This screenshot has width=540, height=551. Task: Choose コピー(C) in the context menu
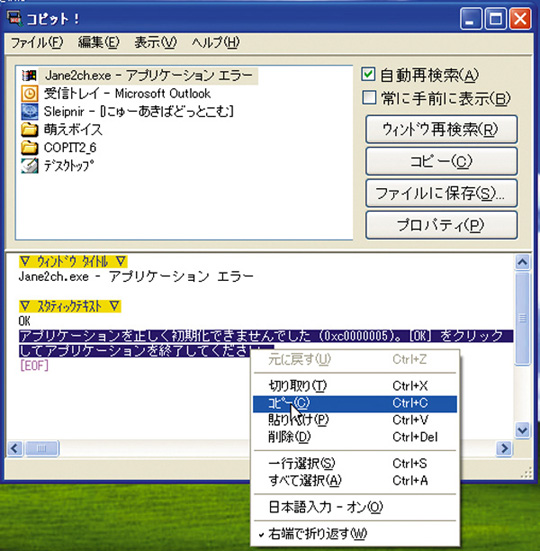coord(355,403)
